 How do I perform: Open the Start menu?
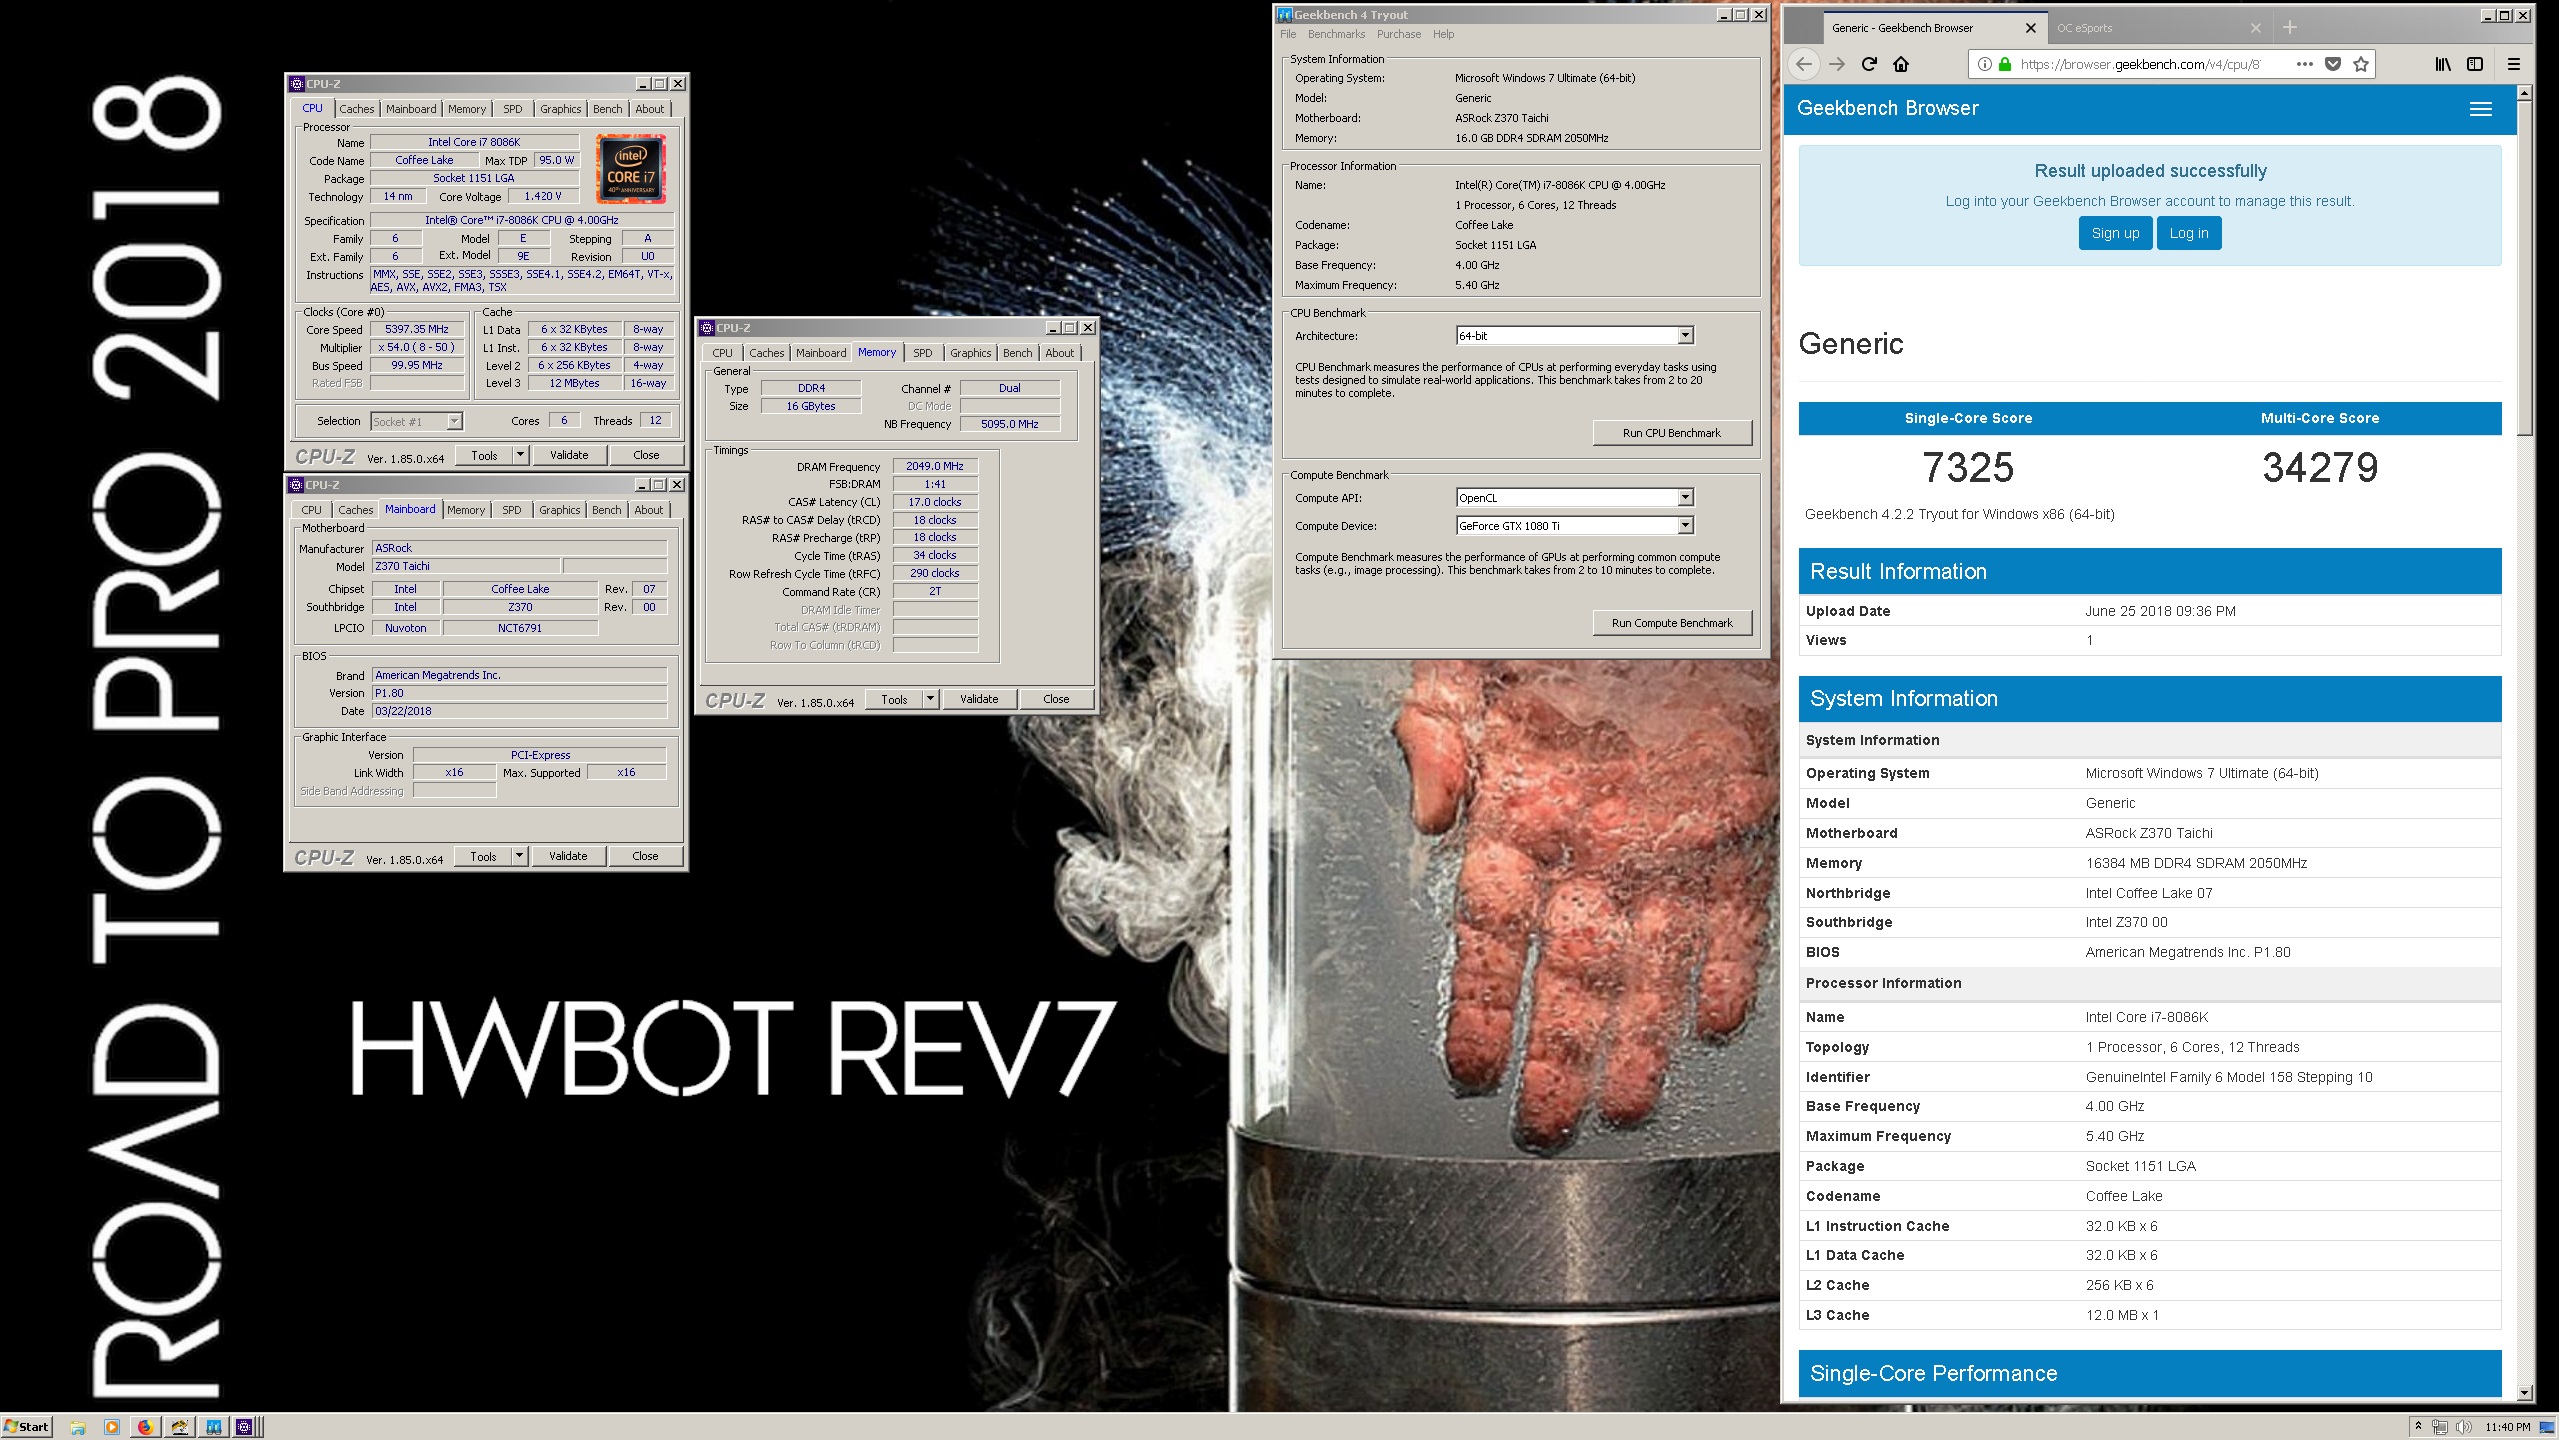pos(27,1427)
